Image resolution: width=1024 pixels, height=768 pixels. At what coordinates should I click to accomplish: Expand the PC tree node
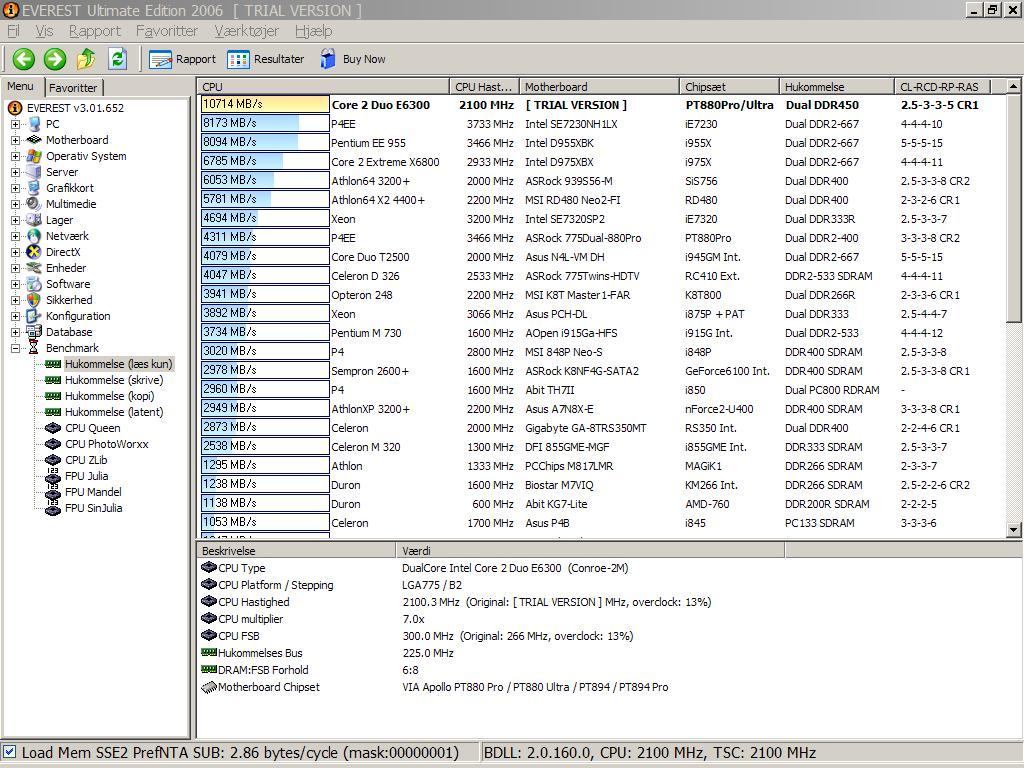pos(15,124)
